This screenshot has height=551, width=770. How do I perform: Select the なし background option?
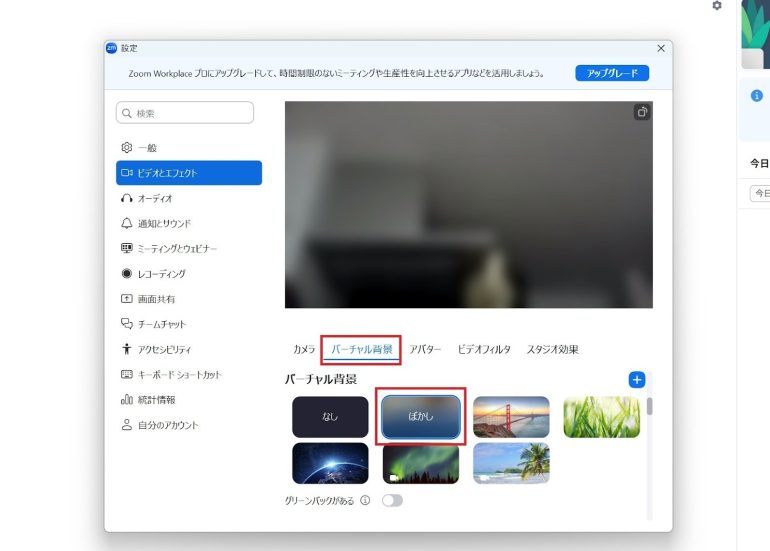(x=330, y=417)
